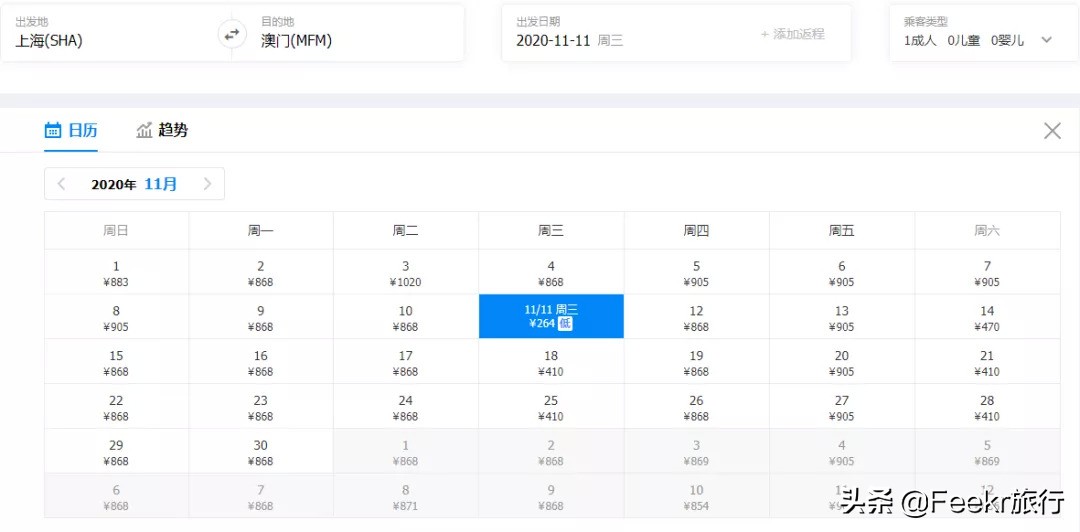
Task: Open the 2020年 11月 month selector
Action: [x=134, y=184]
